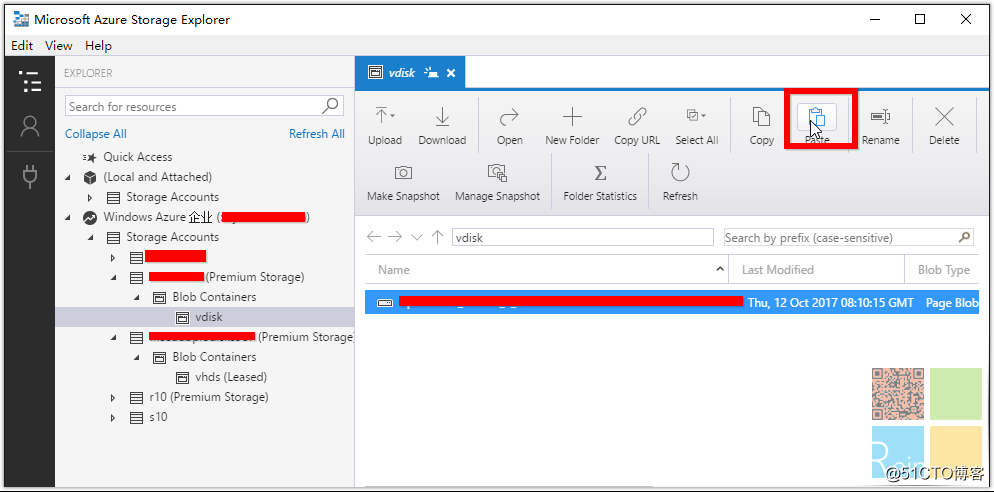
Task: Click the Folder Statistics sigma button
Action: 600,183
